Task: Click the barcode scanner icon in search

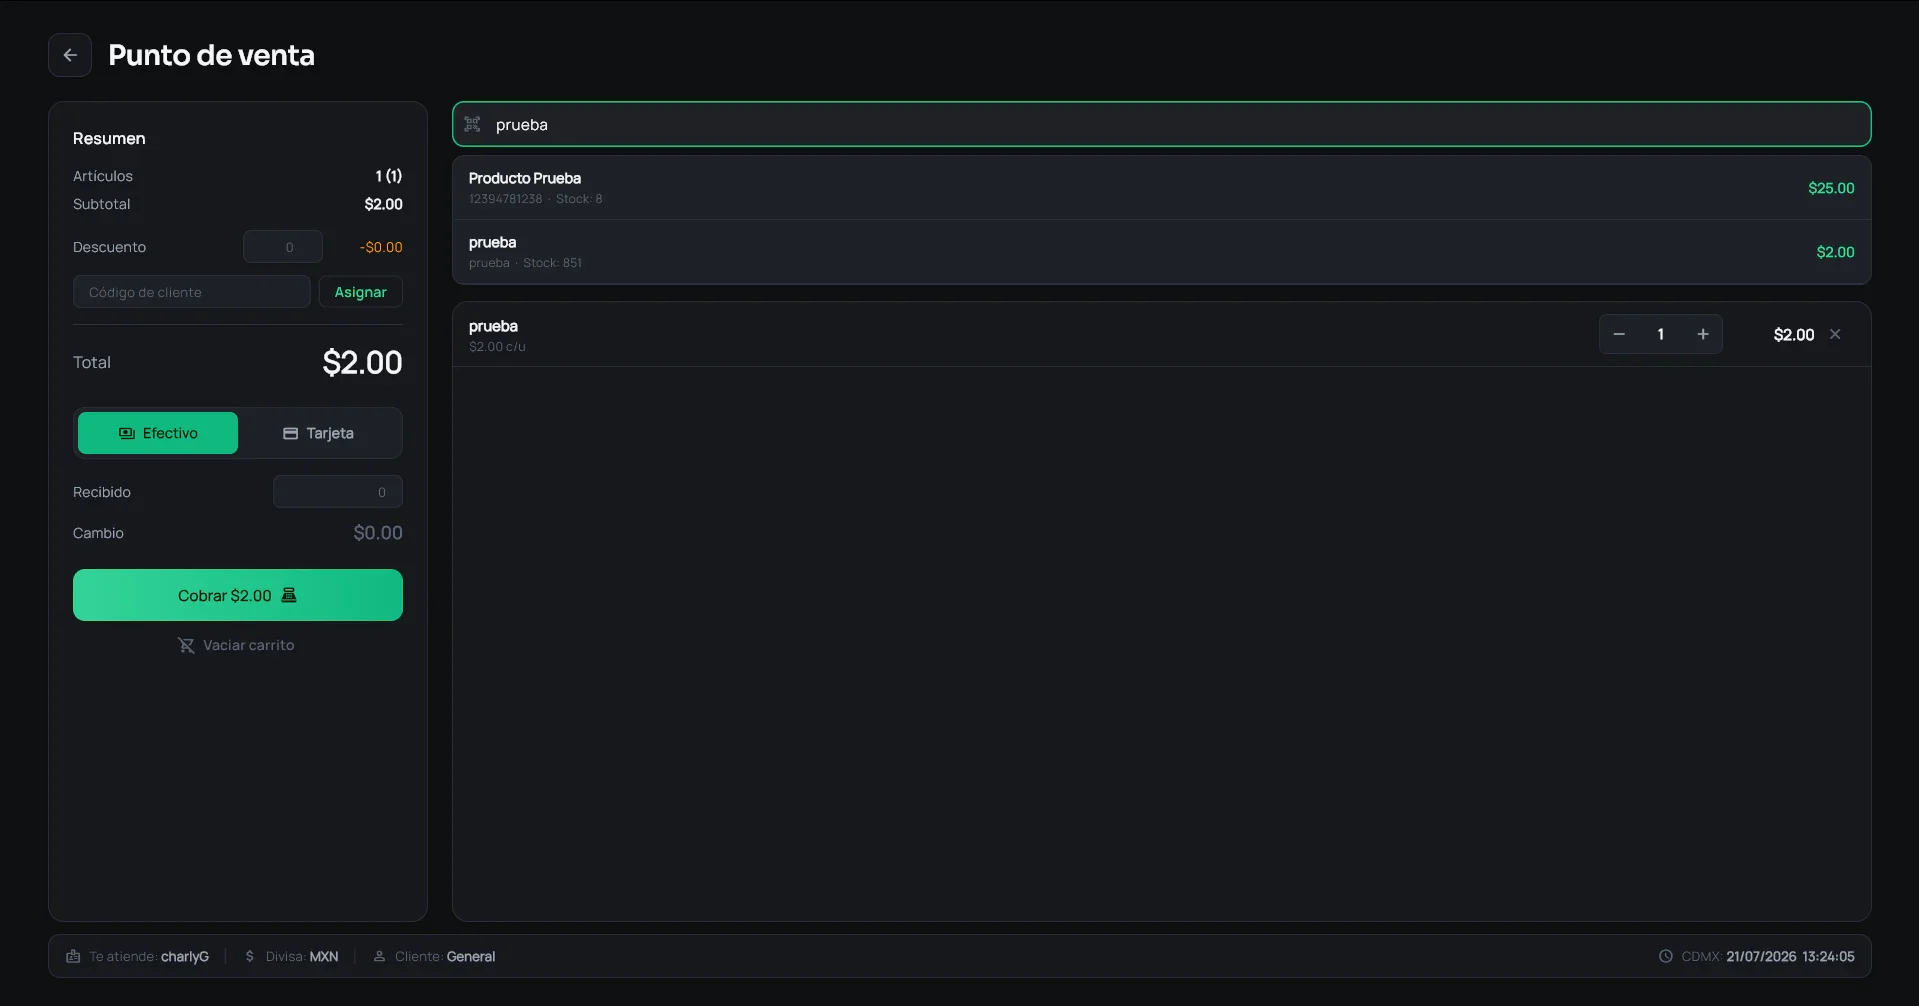Action: click(473, 124)
